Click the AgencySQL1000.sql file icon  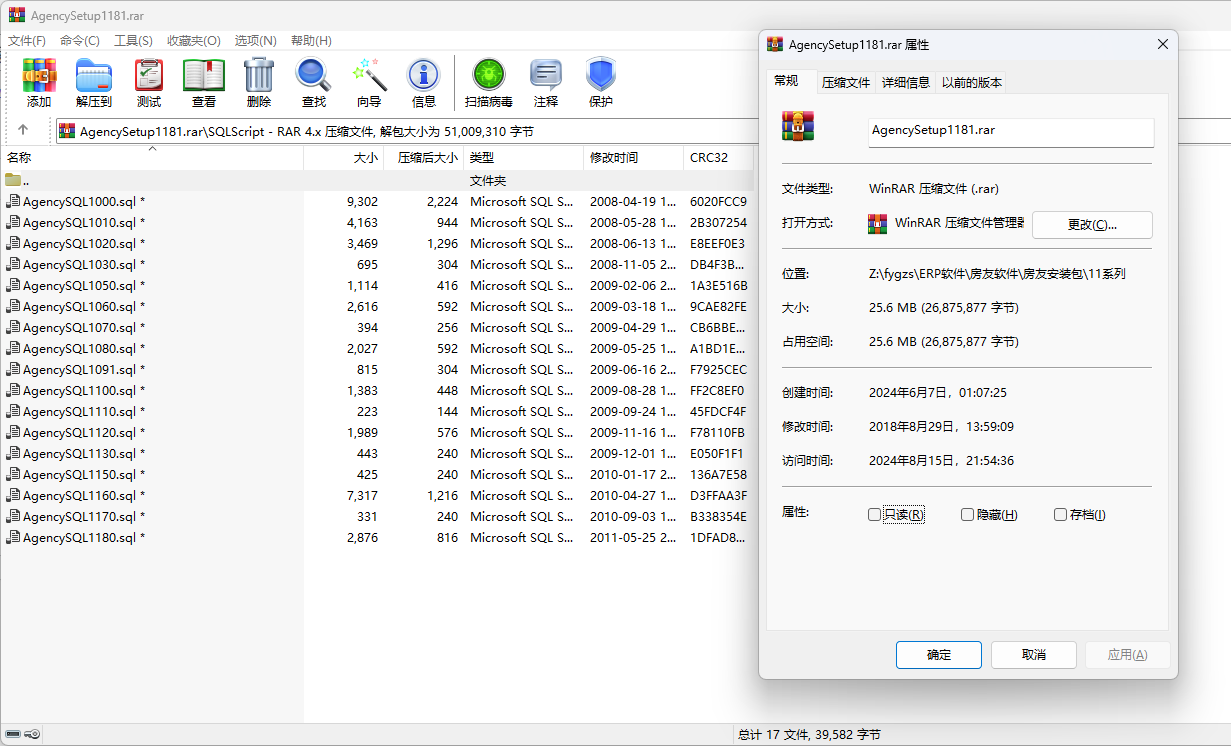(x=13, y=201)
